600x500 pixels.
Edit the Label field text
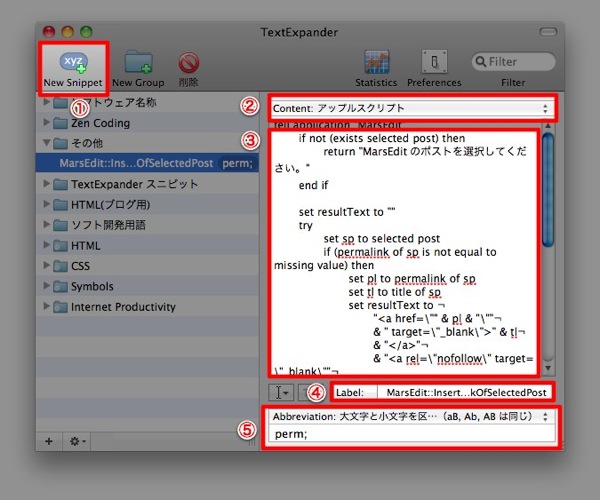coord(465,393)
